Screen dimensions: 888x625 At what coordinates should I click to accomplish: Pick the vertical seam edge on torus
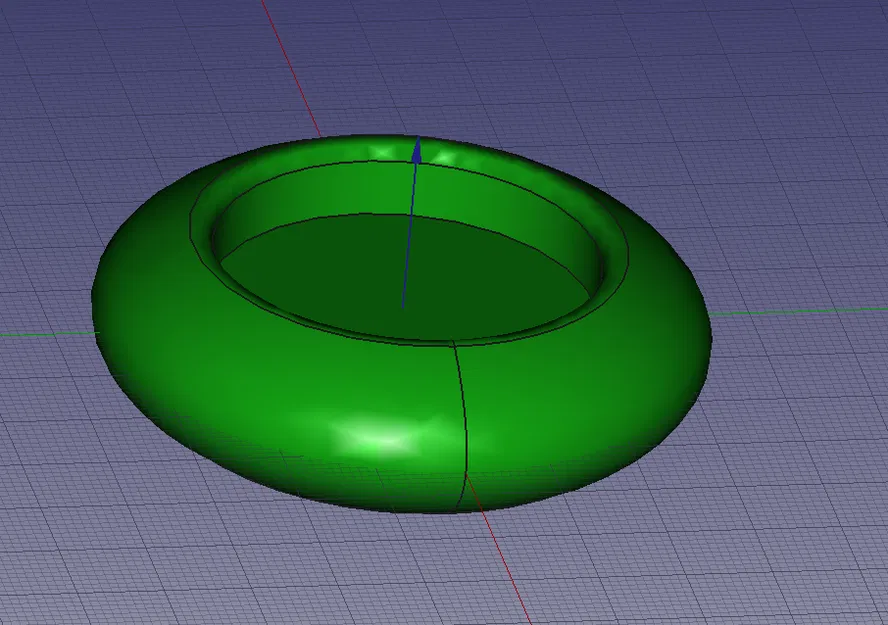[463, 425]
